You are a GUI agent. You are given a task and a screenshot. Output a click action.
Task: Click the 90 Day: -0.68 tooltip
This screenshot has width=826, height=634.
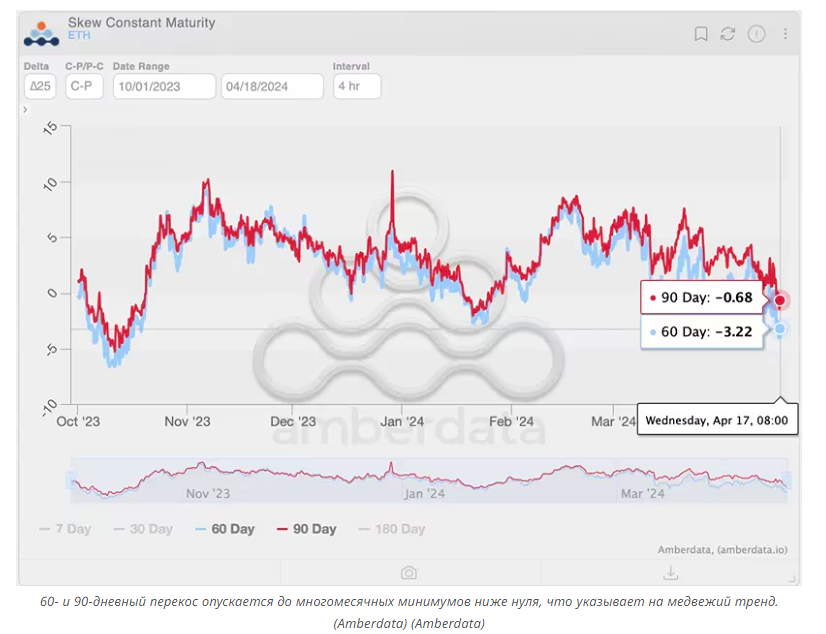pos(702,298)
